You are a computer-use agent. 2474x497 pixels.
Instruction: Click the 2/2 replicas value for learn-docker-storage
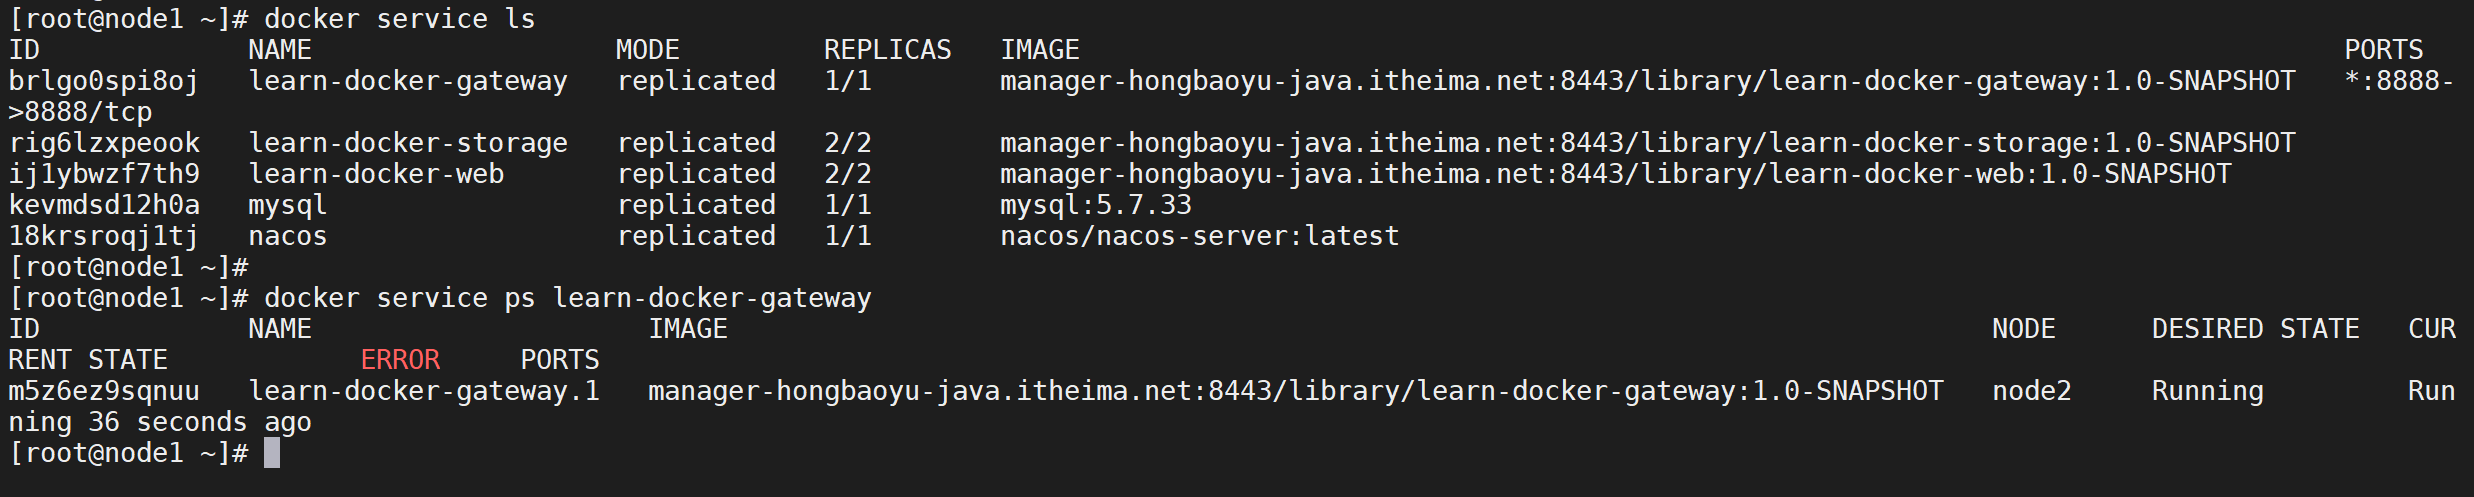[847, 143]
